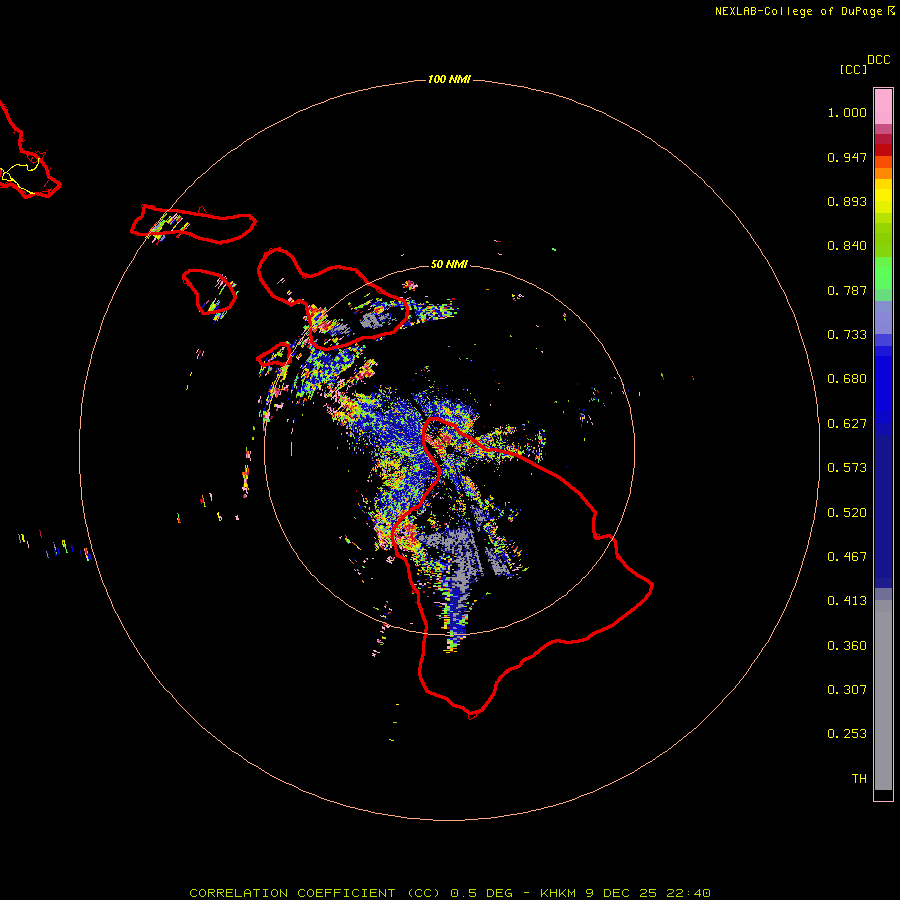This screenshot has height=900, width=900.
Task: Click the 1.000 color scale value
Action: [847, 112]
